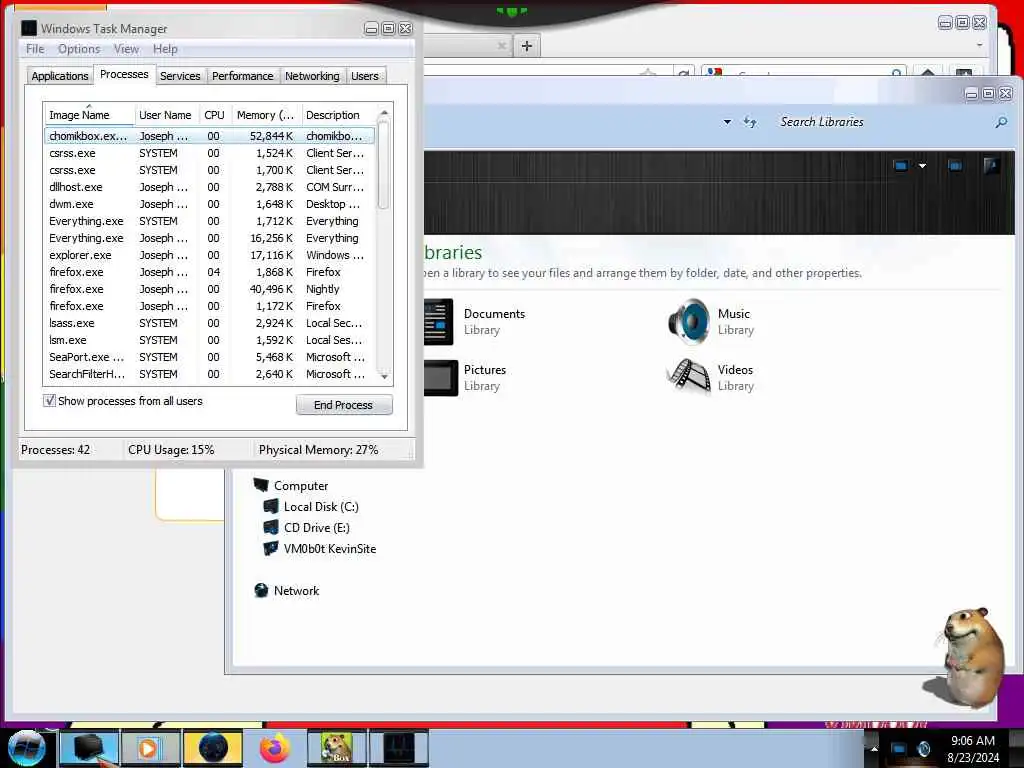Viewport: 1024px width, 768px height.
Task: Show hidden tray icons arrow
Action: pos(874,749)
